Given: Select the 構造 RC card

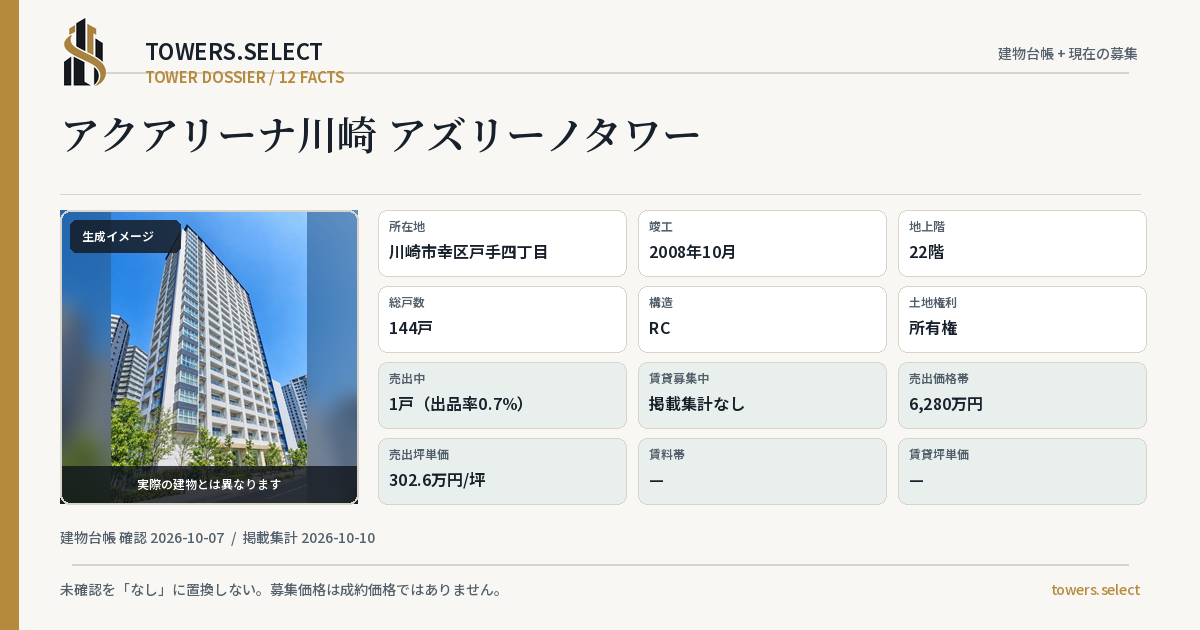Looking at the screenshot, I should (x=762, y=319).
